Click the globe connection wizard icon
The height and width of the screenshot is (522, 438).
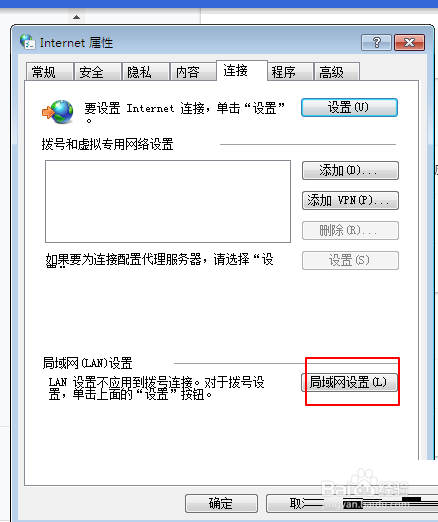[58, 112]
